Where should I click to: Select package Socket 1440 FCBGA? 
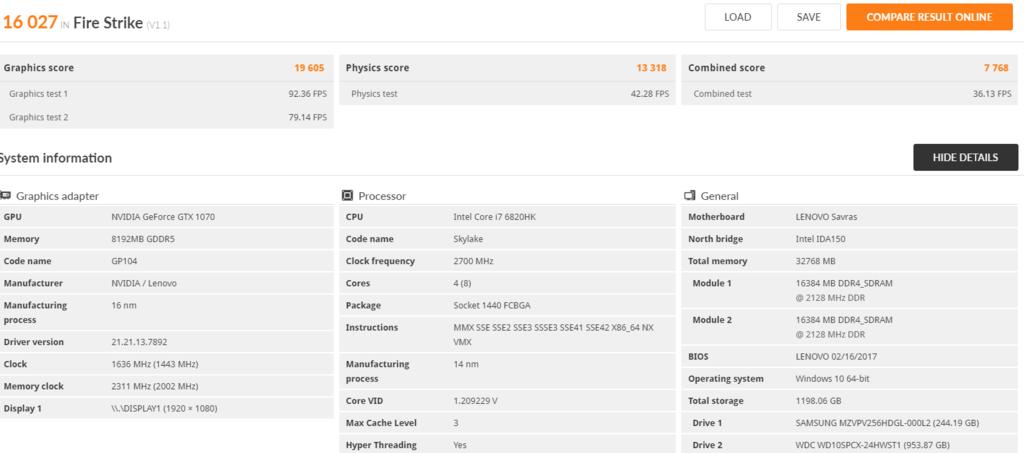point(490,305)
